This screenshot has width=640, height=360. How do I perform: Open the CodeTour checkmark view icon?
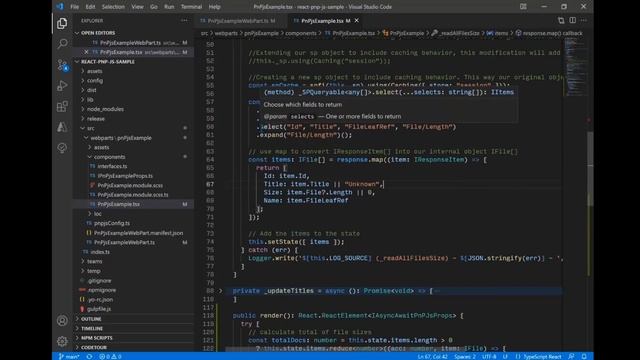tap(62, 148)
